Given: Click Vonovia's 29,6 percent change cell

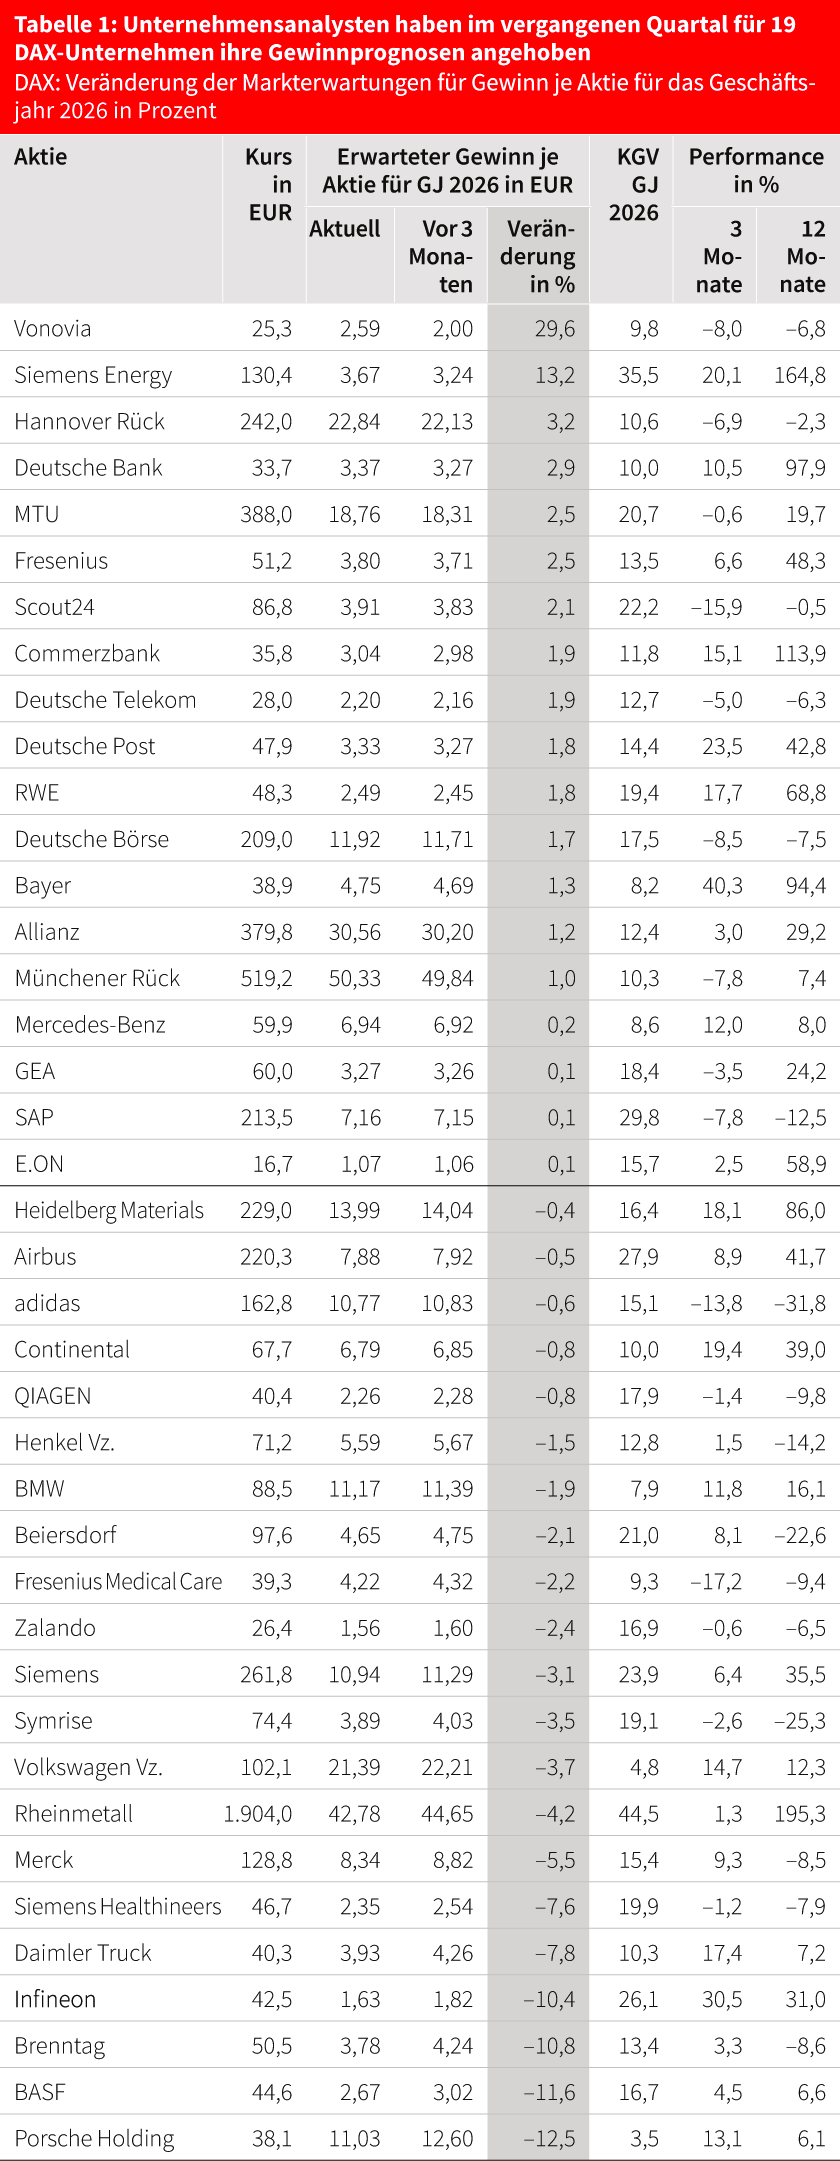Looking at the screenshot, I should coord(554,329).
